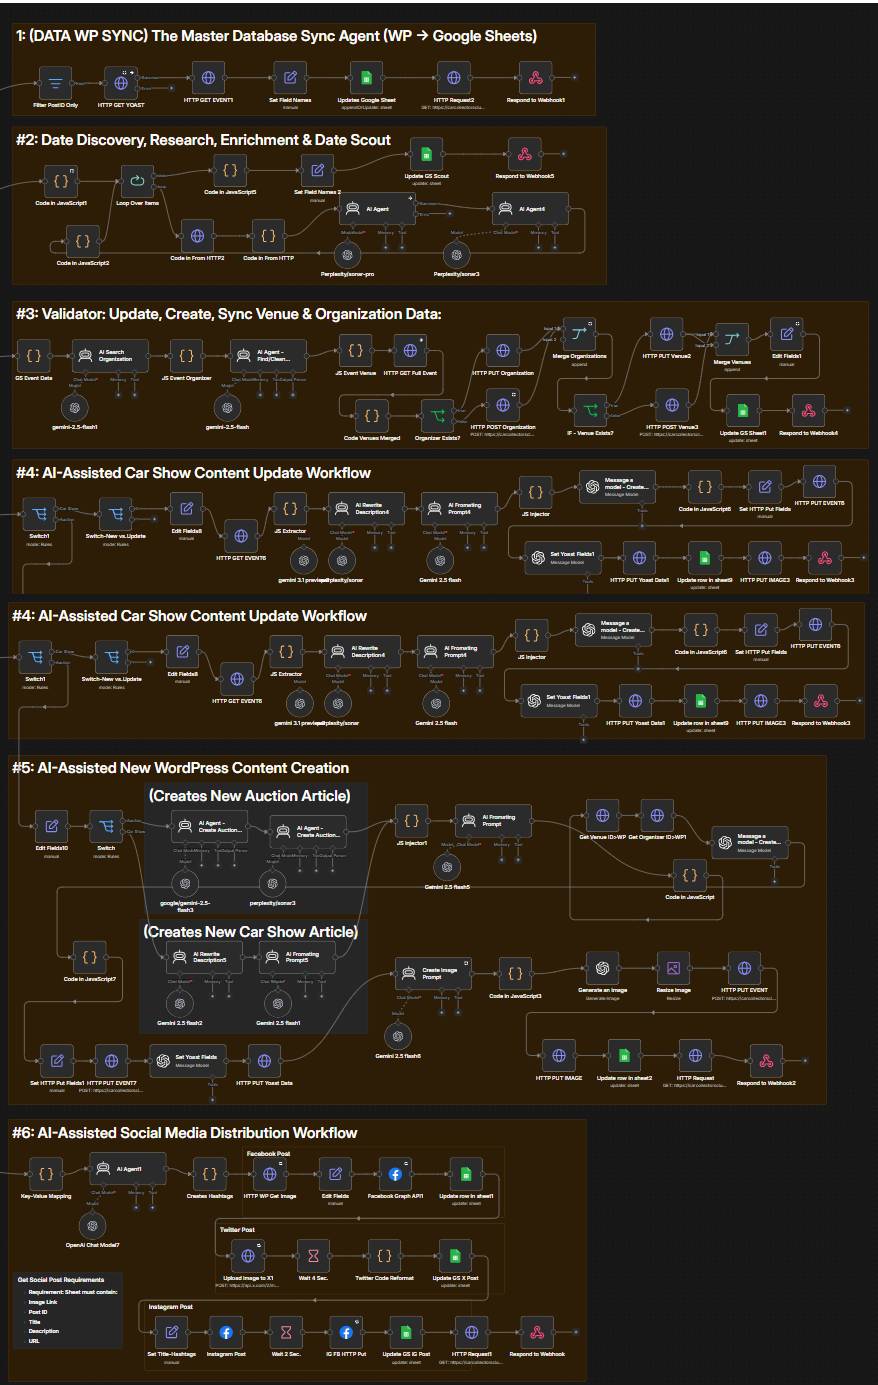Click the AI Rewrite Description5 node
Screen dimensions: 878x1385
coord(204,958)
